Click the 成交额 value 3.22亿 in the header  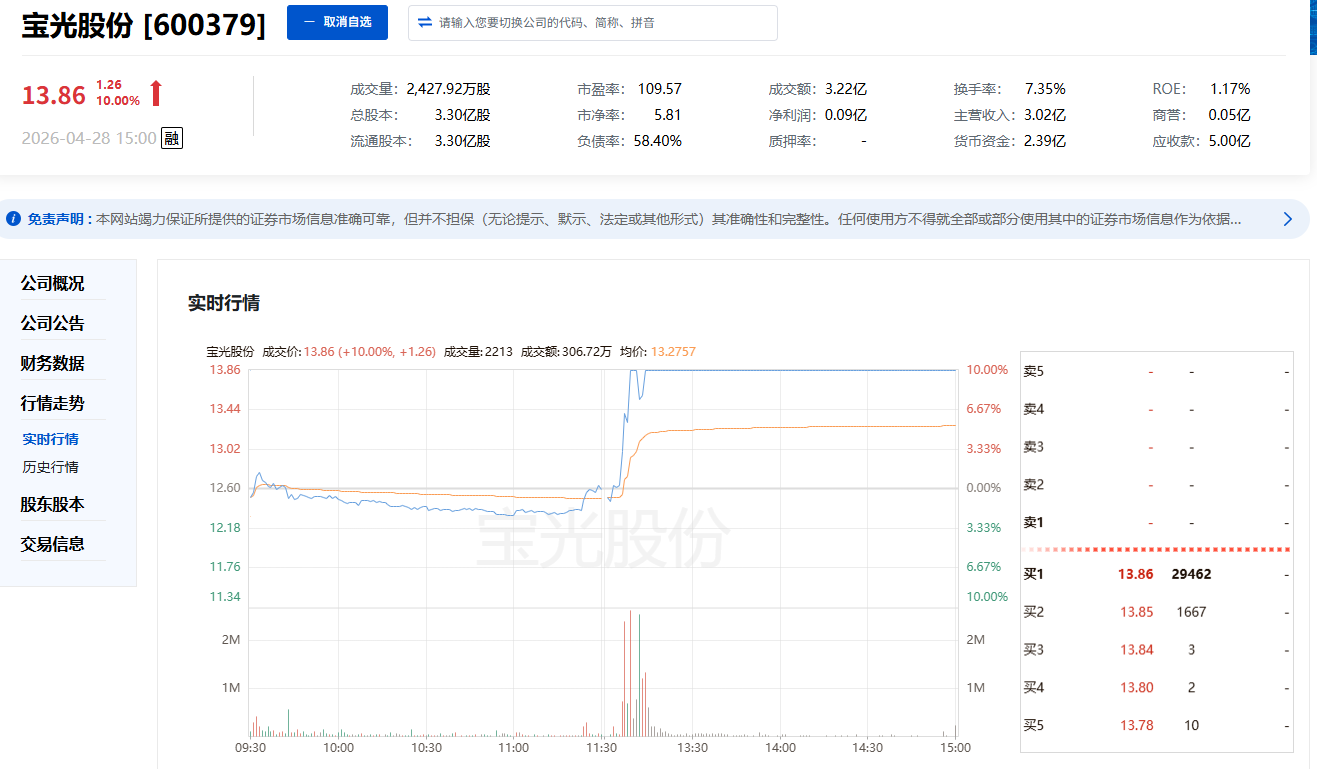[846, 89]
